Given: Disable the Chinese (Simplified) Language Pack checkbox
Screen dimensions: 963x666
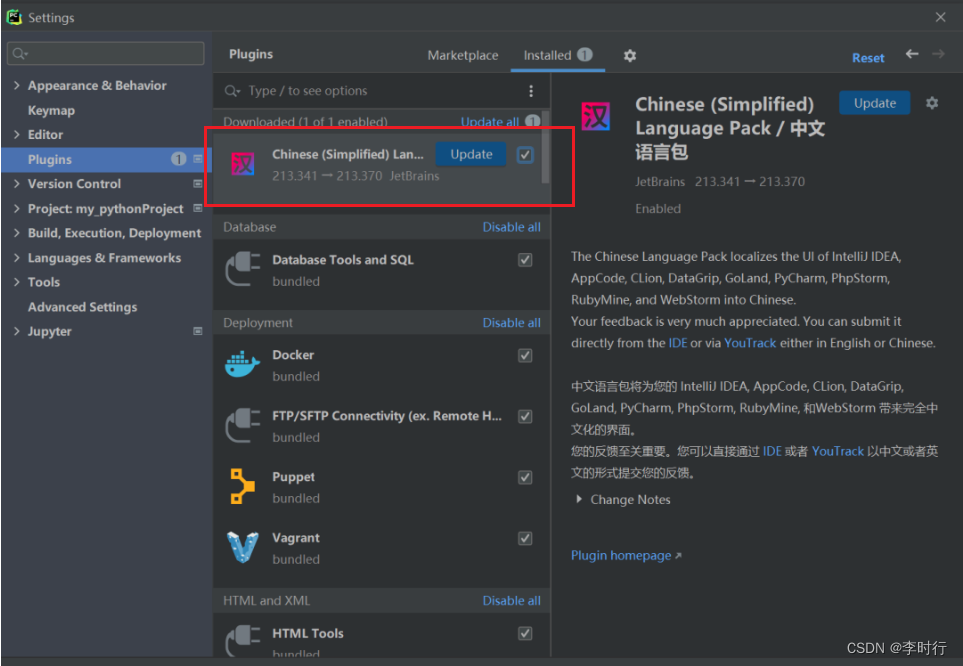Looking at the screenshot, I should (525, 155).
